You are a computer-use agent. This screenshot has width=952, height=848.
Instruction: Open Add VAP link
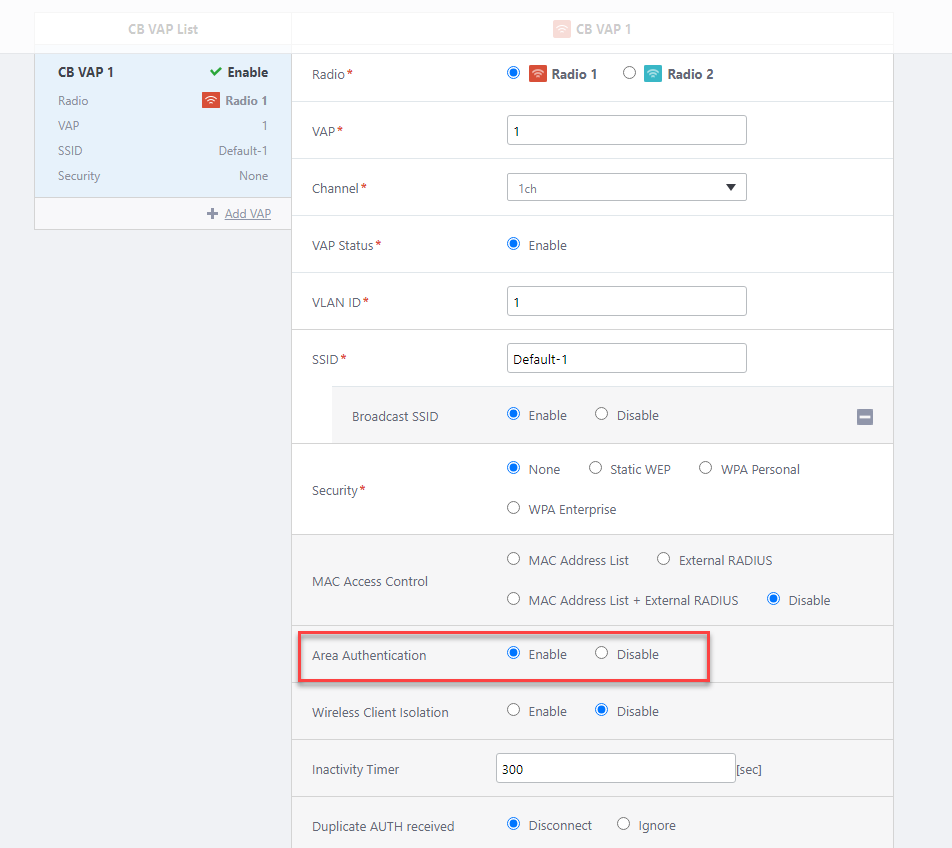[x=247, y=214]
